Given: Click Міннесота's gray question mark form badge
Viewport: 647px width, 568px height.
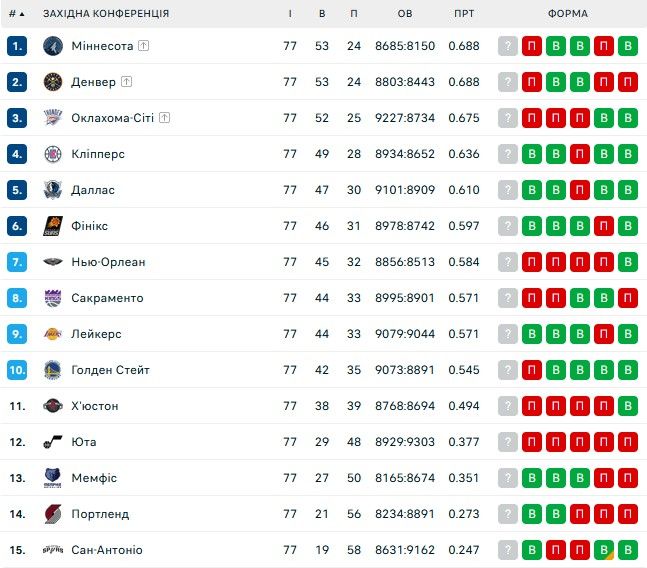Looking at the screenshot, I should (x=508, y=46).
